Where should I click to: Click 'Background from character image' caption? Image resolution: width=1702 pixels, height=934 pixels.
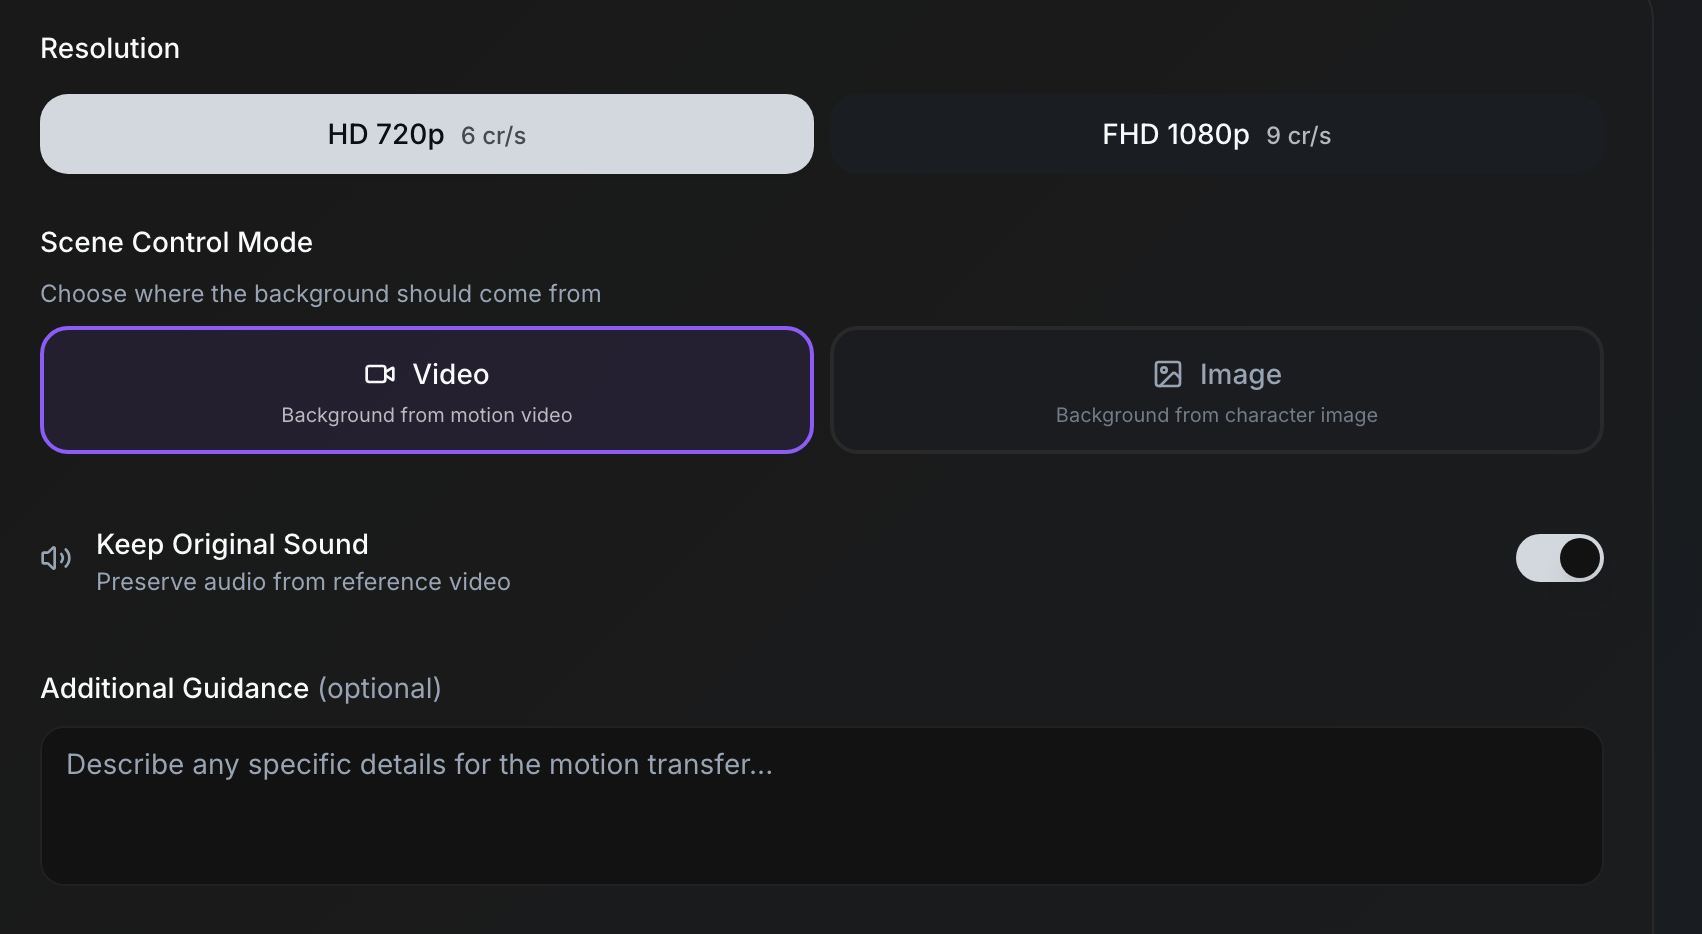pos(1217,415)
